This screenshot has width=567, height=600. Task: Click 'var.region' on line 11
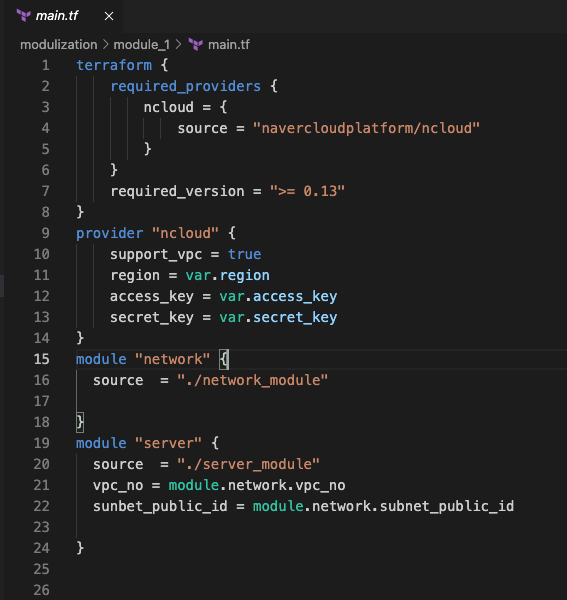228,275
